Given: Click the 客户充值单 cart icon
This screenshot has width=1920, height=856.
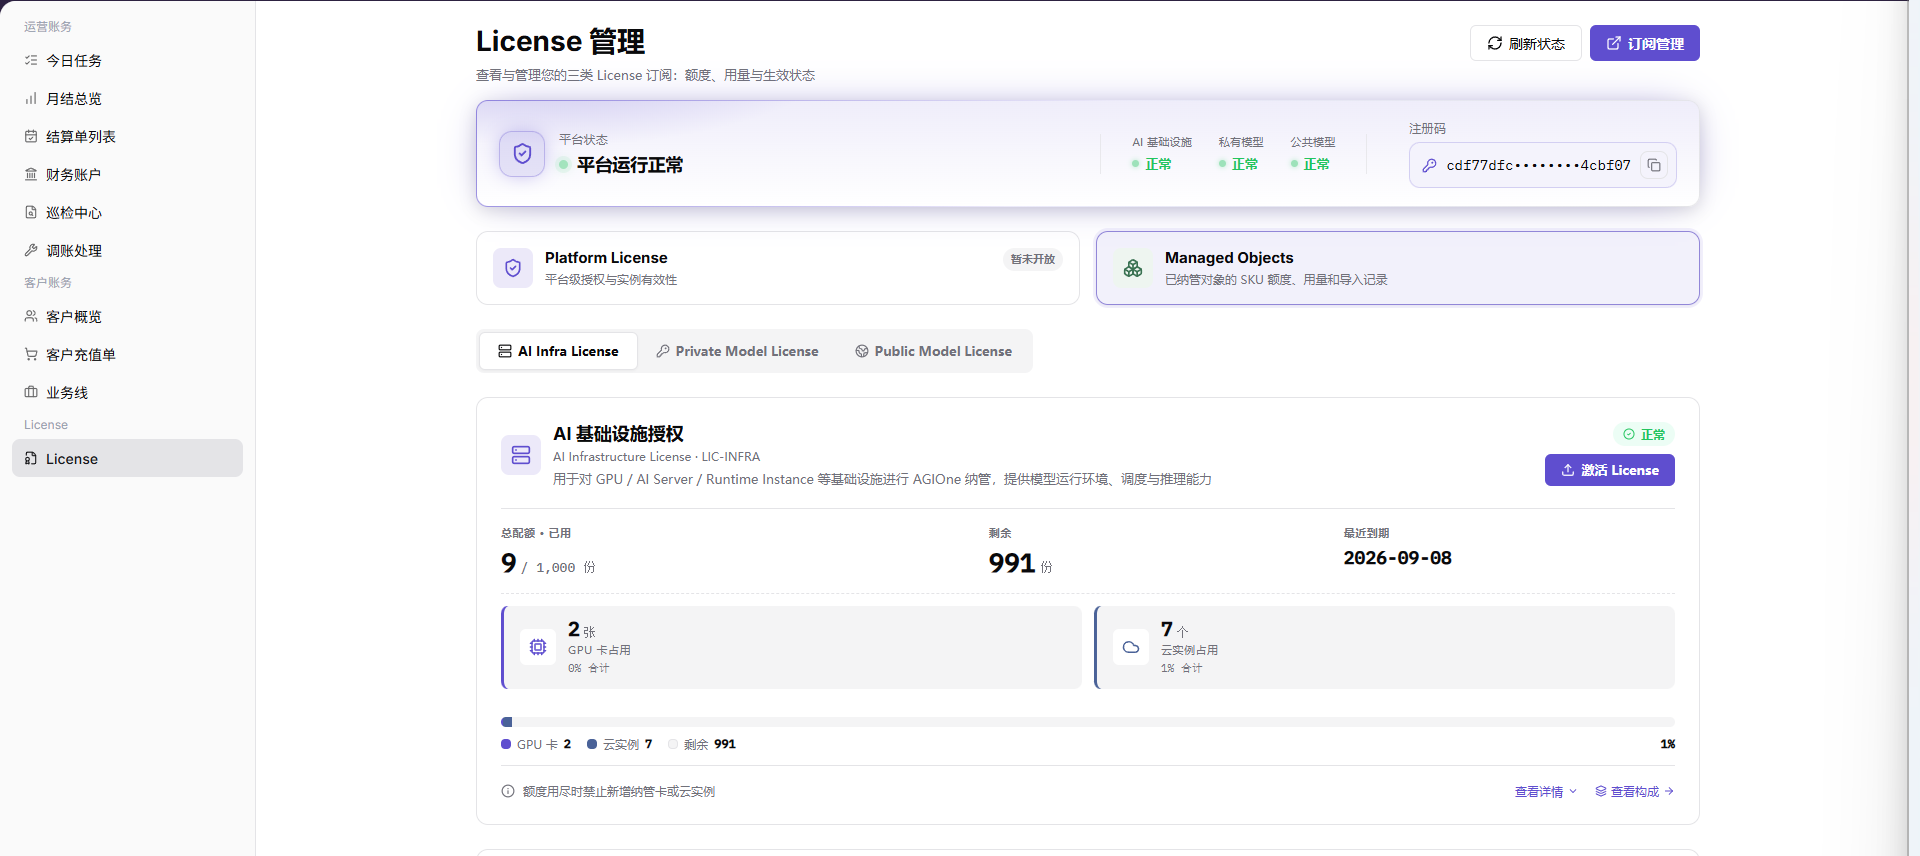Looking at the screenshot, I should coord(31,355).
